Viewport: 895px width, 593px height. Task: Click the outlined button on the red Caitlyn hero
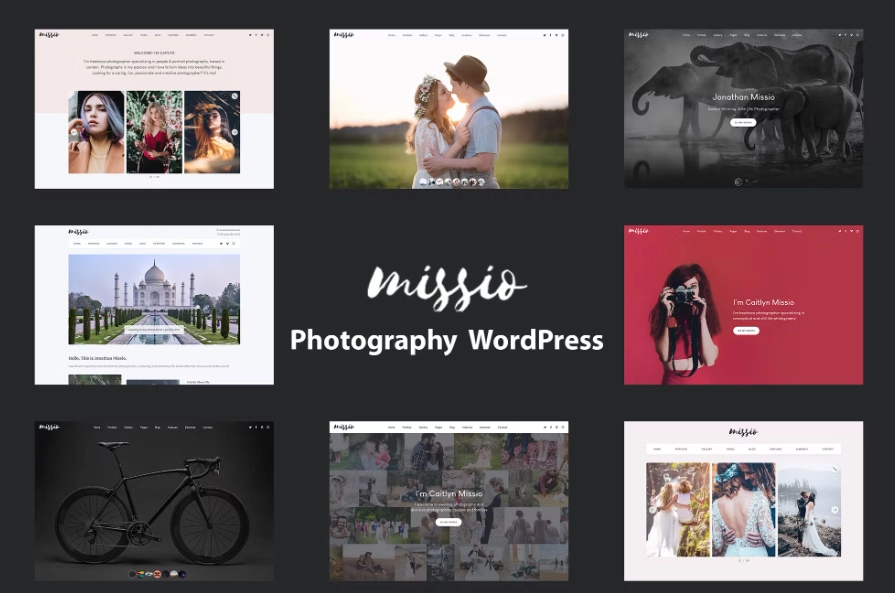(x=747, y=330)
